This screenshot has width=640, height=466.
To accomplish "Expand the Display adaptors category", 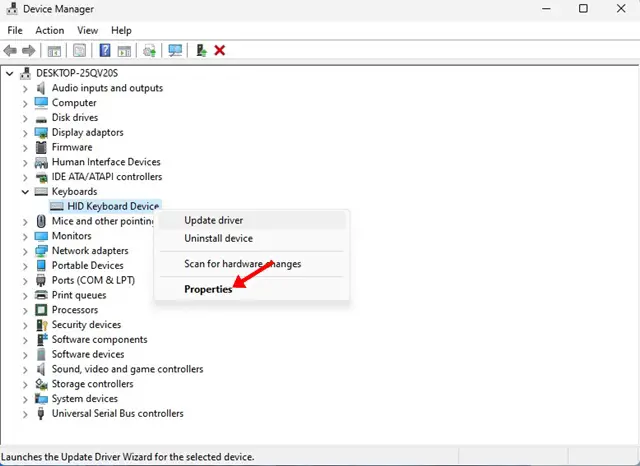I will pyautogui.click(x=25, y=133).
